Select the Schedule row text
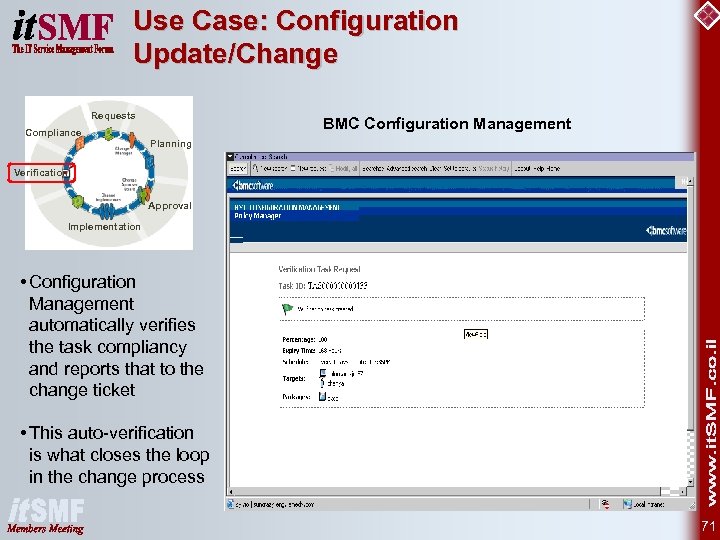Screen dimensions: 720x540 tap(336, 362)
